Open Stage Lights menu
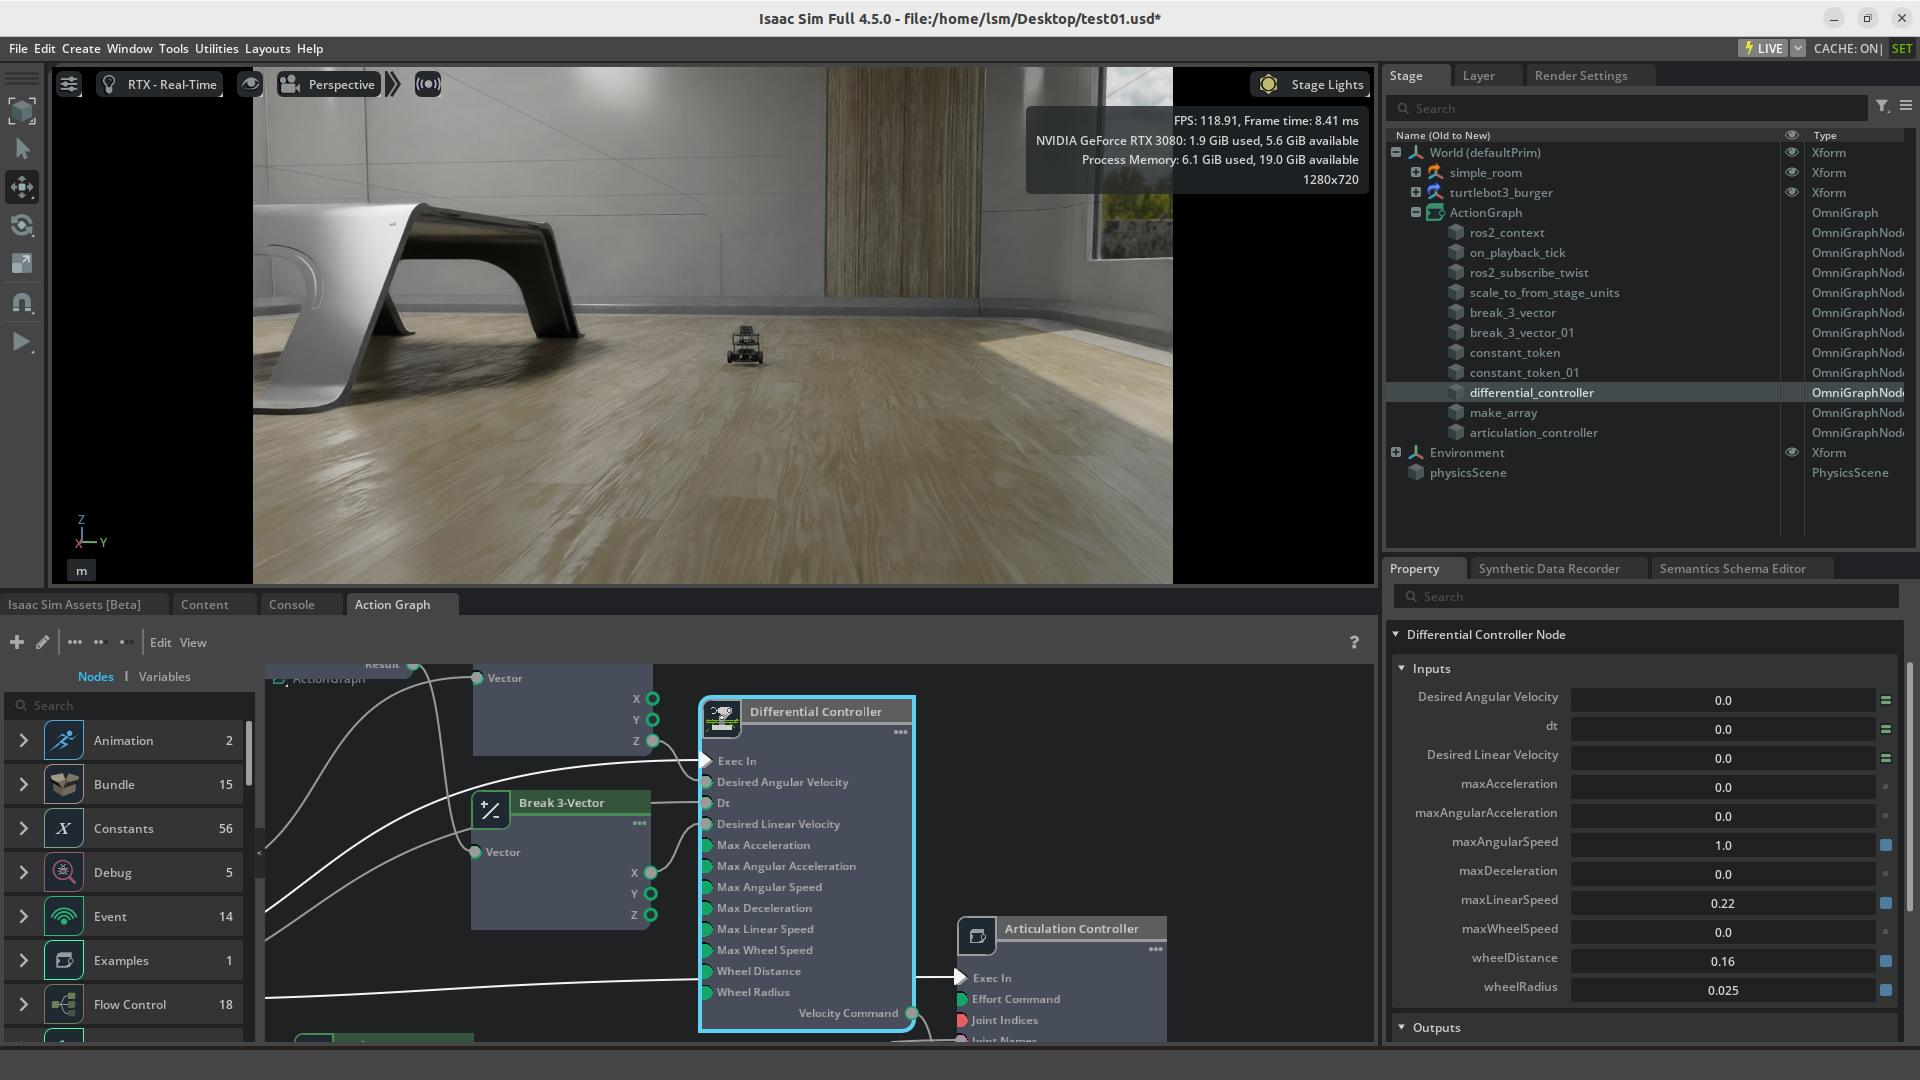Screen dimensions: 1920x1080 click(x=1310, y=85)
